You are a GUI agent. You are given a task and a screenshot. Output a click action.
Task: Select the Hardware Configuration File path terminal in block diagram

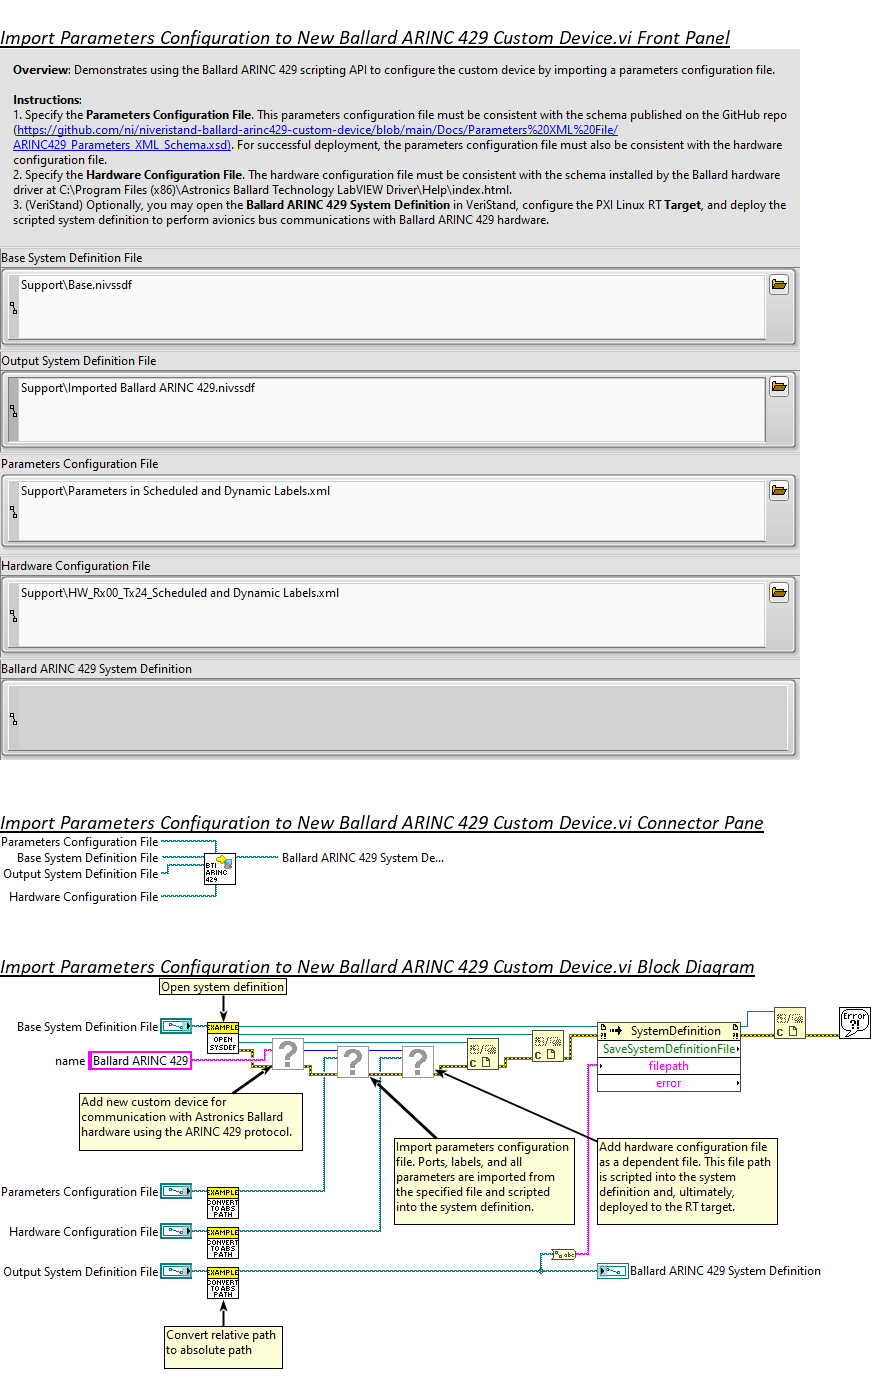click(176, 1231)
